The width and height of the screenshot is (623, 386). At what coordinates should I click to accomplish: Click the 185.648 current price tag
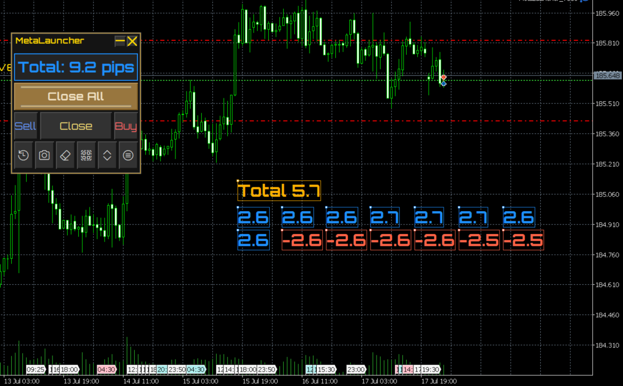607,75
